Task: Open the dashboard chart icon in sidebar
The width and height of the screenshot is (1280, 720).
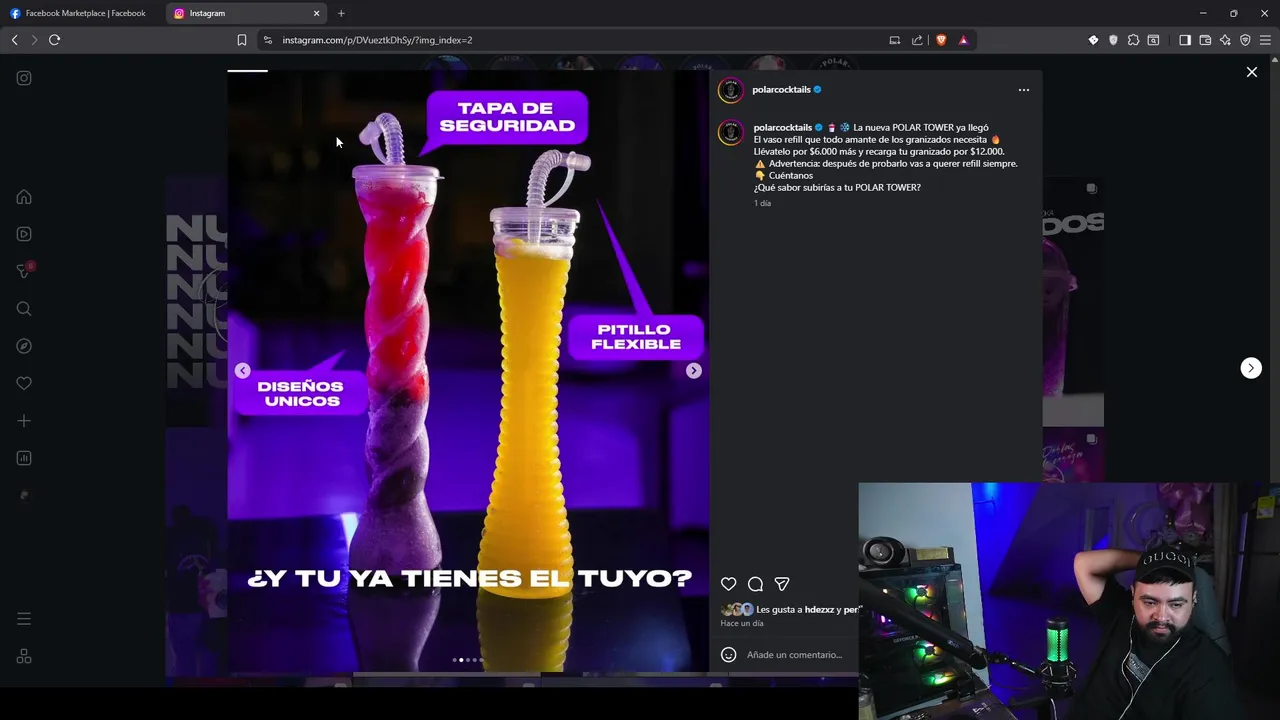Action: [x=24, y=458]
